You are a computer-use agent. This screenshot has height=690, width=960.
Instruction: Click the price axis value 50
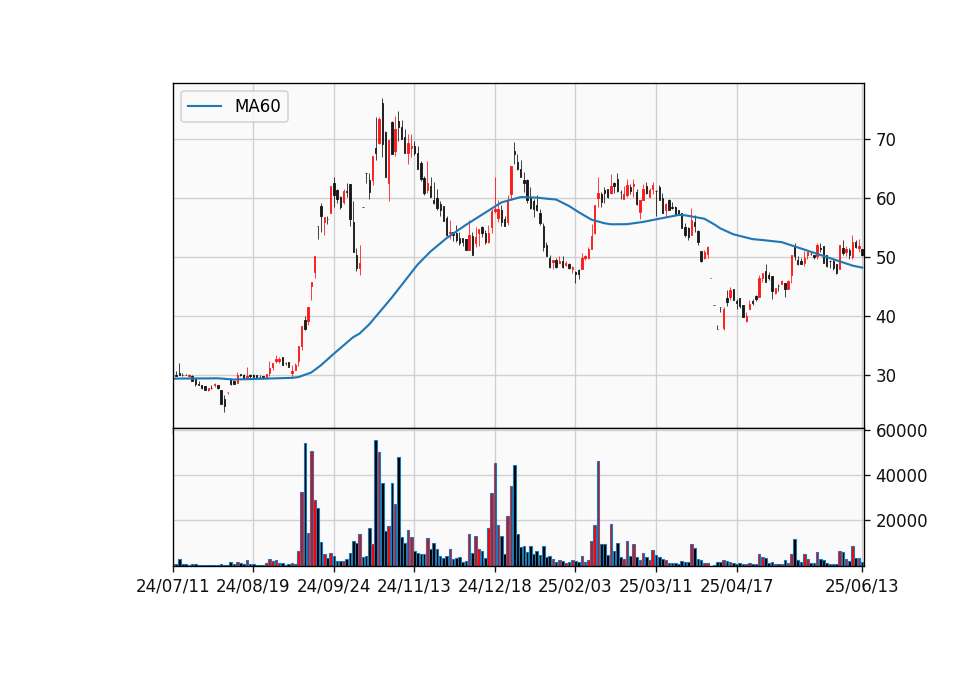click(x=886, y=258)
